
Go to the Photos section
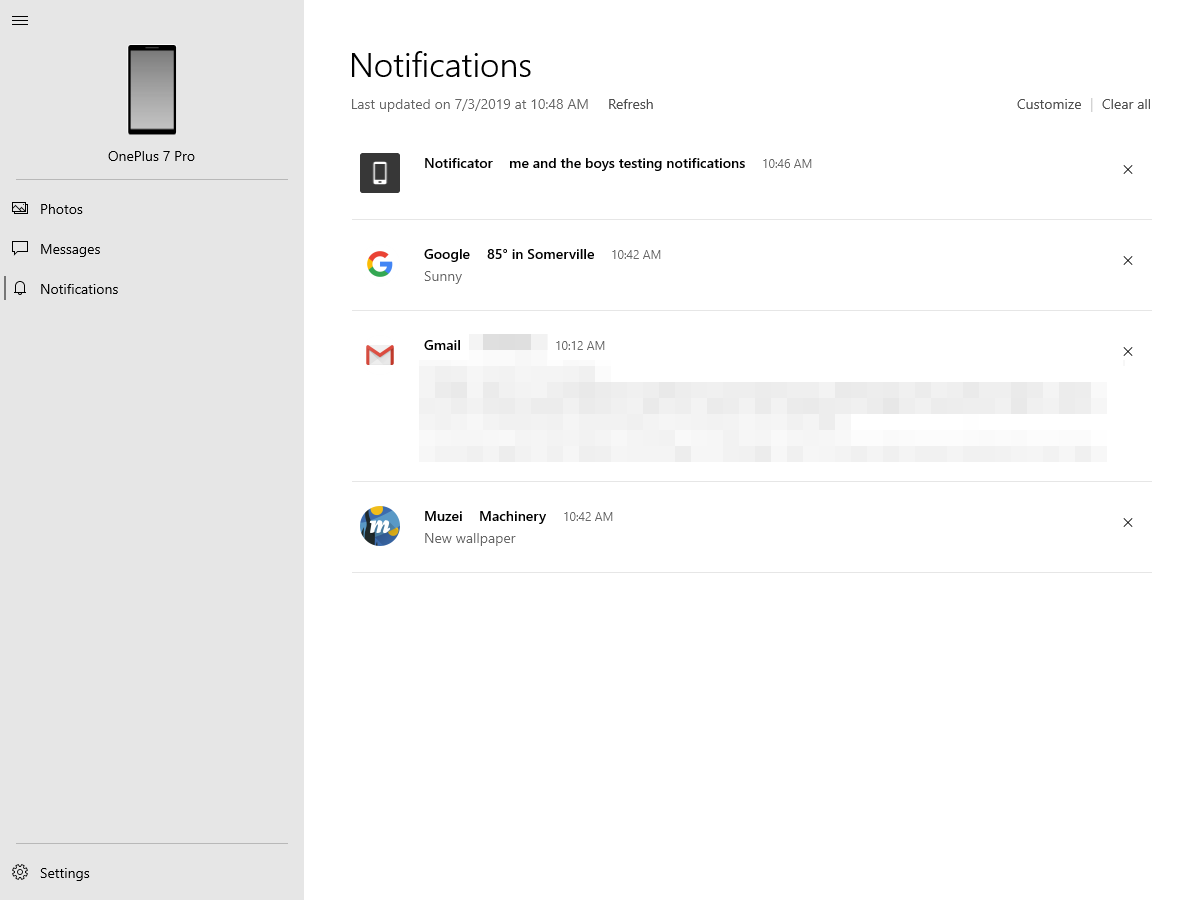[x=152, y=209]
